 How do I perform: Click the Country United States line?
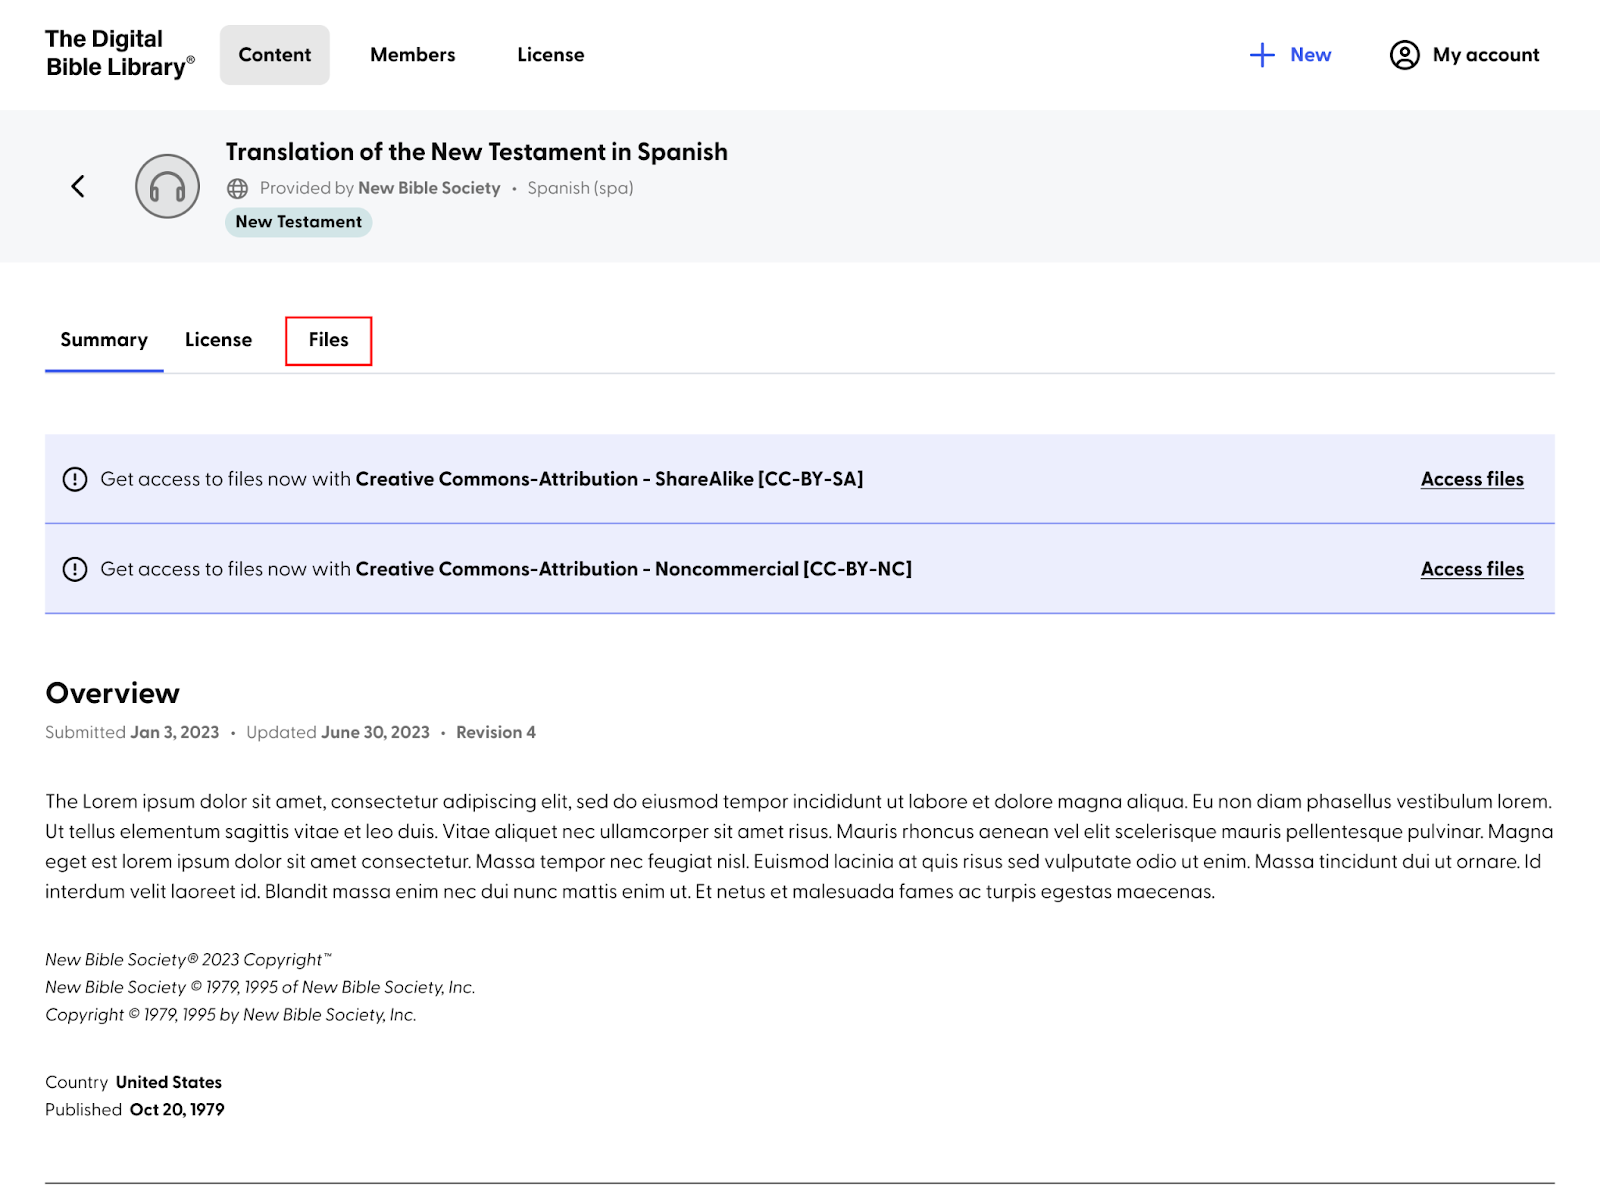(x=134, y=1082)
